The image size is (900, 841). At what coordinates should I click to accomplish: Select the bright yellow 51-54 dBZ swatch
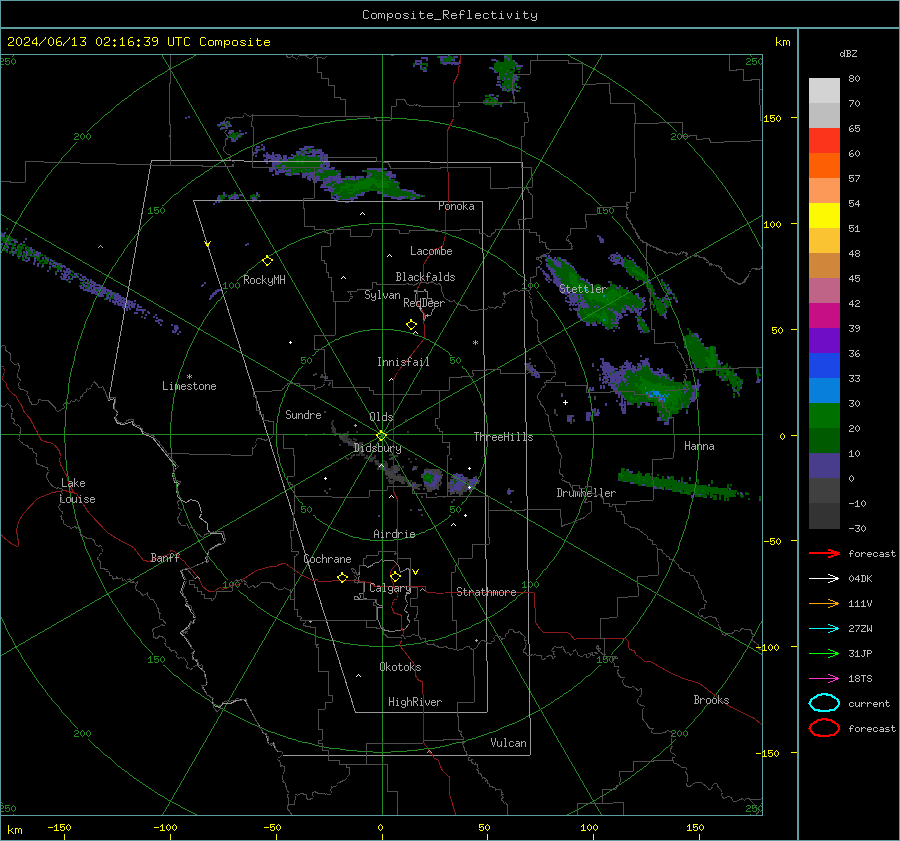(x=824, y=216)
